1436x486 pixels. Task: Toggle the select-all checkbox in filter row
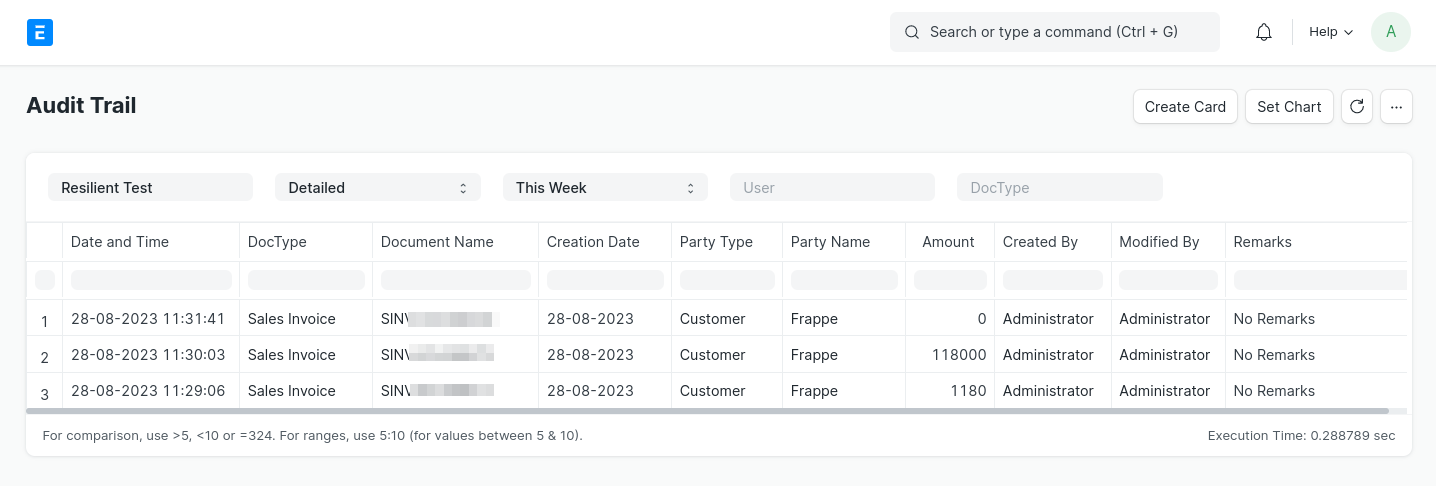[x=45, y=280]
